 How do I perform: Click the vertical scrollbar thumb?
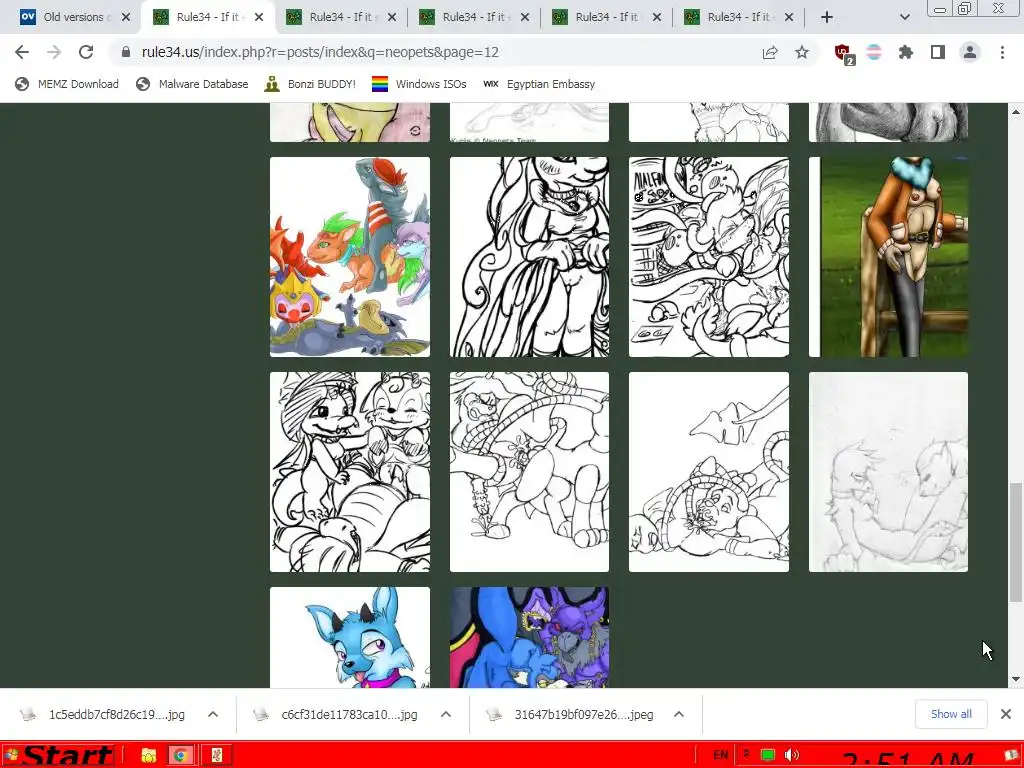point(1016,542)
